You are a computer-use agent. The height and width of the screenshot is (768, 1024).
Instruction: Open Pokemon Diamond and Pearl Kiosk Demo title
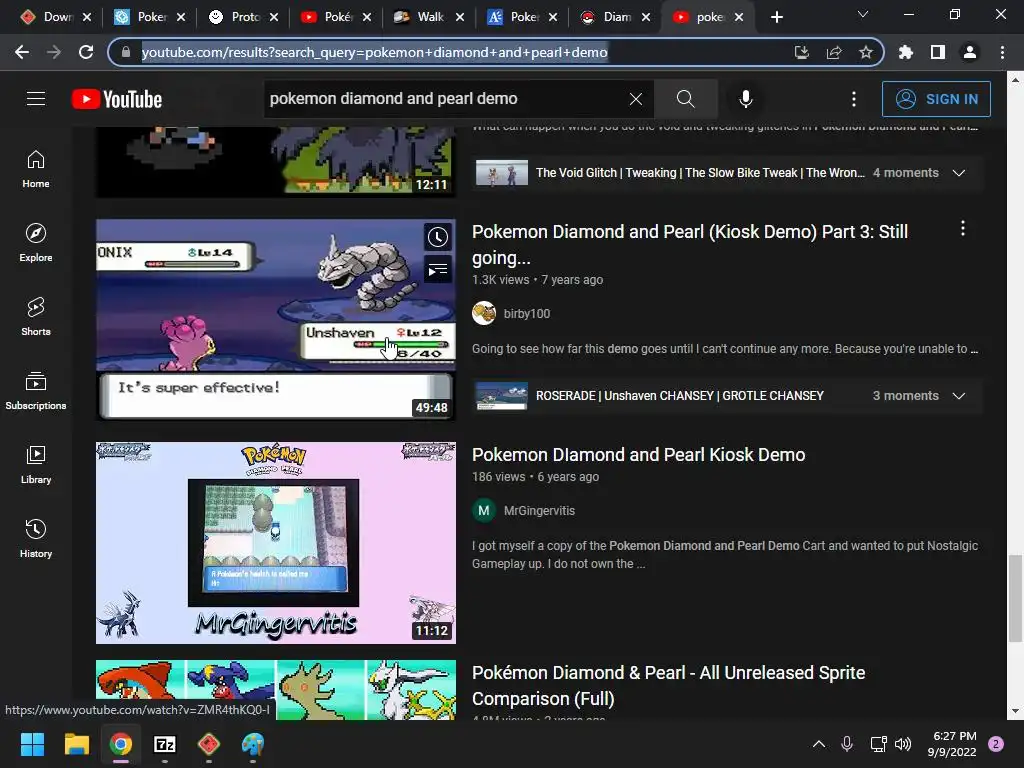[638, 455]
